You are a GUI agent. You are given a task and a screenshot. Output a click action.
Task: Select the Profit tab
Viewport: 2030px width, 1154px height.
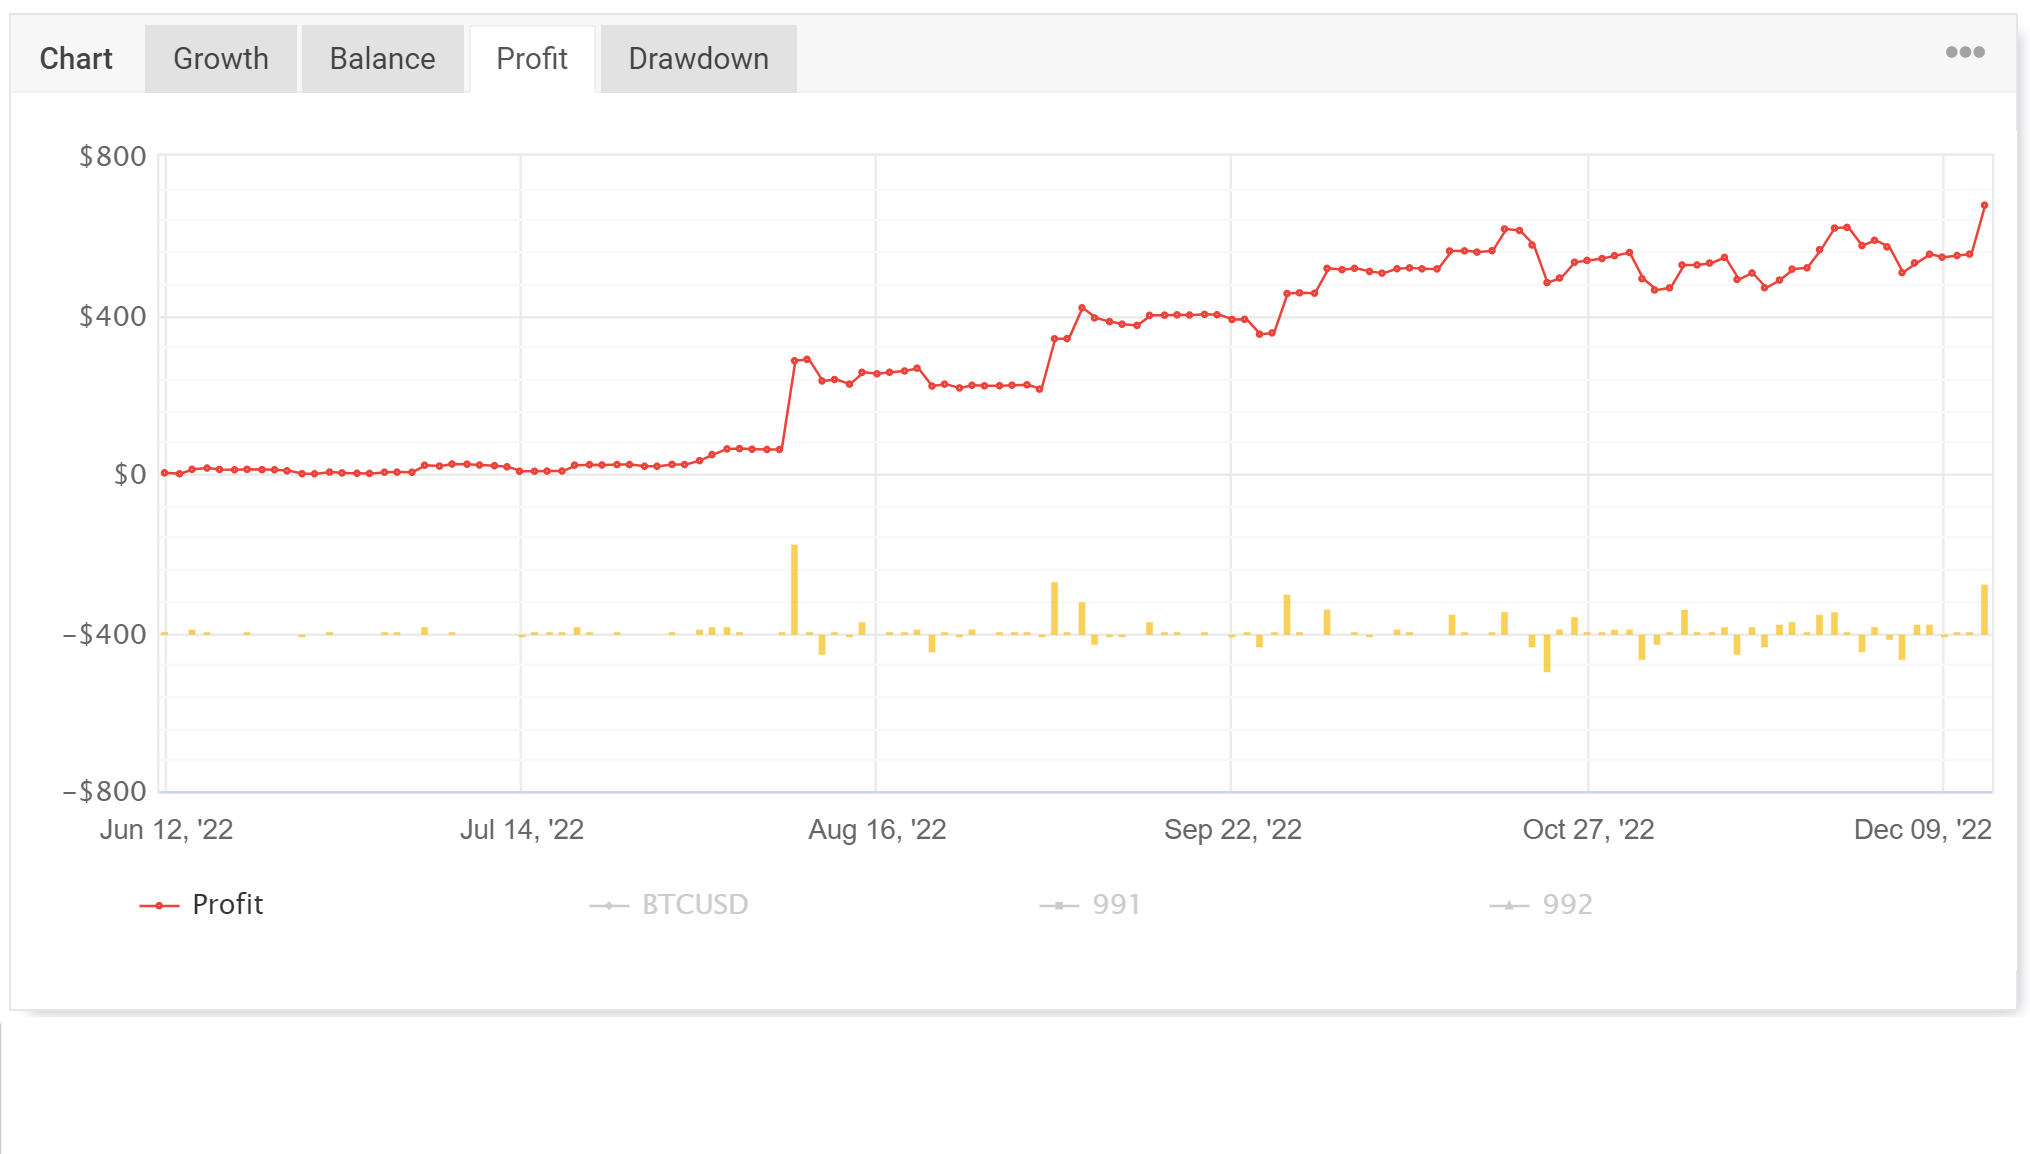click(x=531, y=59)
